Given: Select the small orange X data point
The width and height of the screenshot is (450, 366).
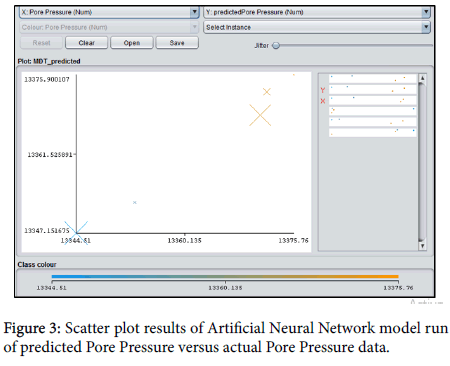Looking at the screenshot, I should pyautogui.click(x=267, y=92).
